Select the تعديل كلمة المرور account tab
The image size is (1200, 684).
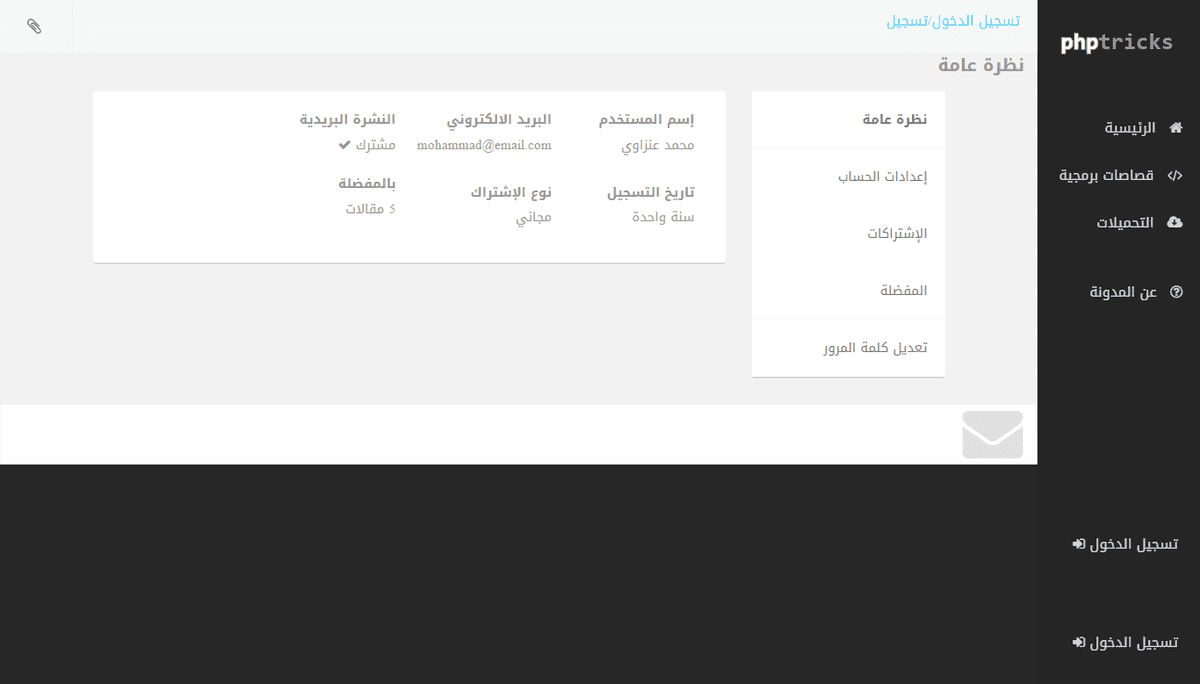pyautogui.click(x=848, y=348)
